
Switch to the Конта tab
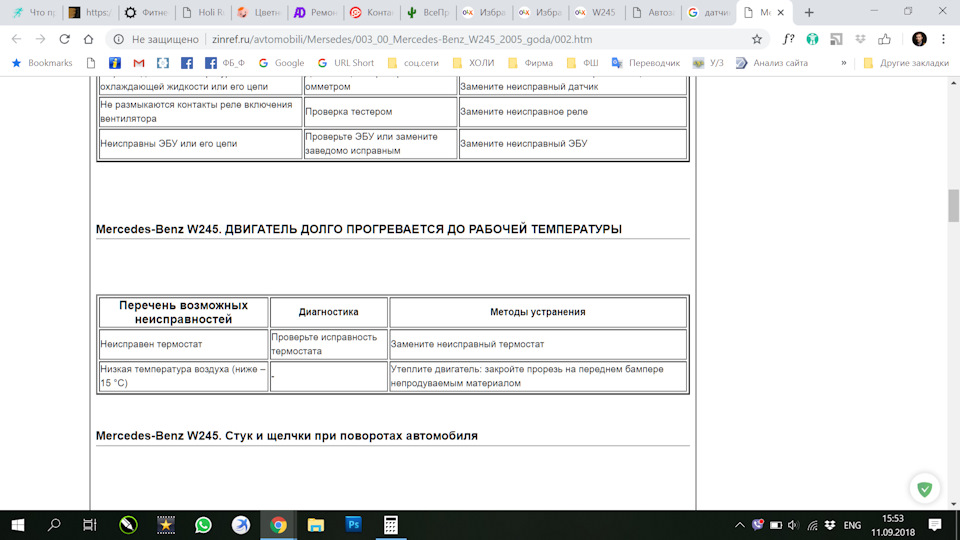[371, 12]
